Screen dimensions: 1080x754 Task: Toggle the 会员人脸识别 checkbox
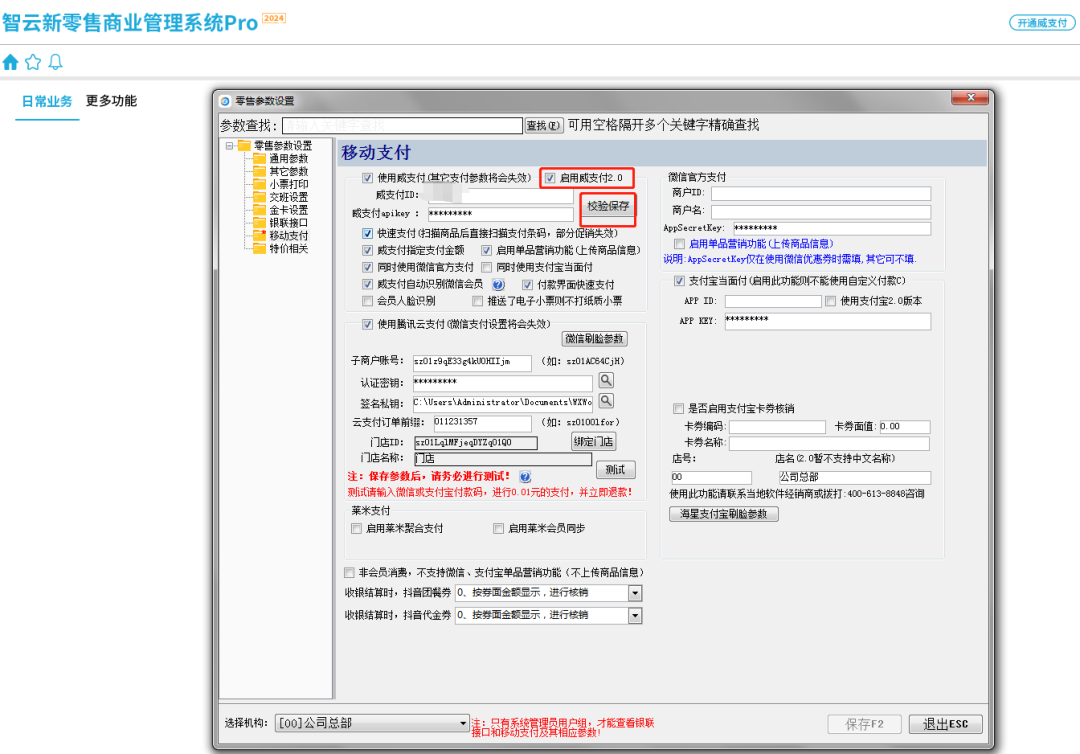coord(368,300)
